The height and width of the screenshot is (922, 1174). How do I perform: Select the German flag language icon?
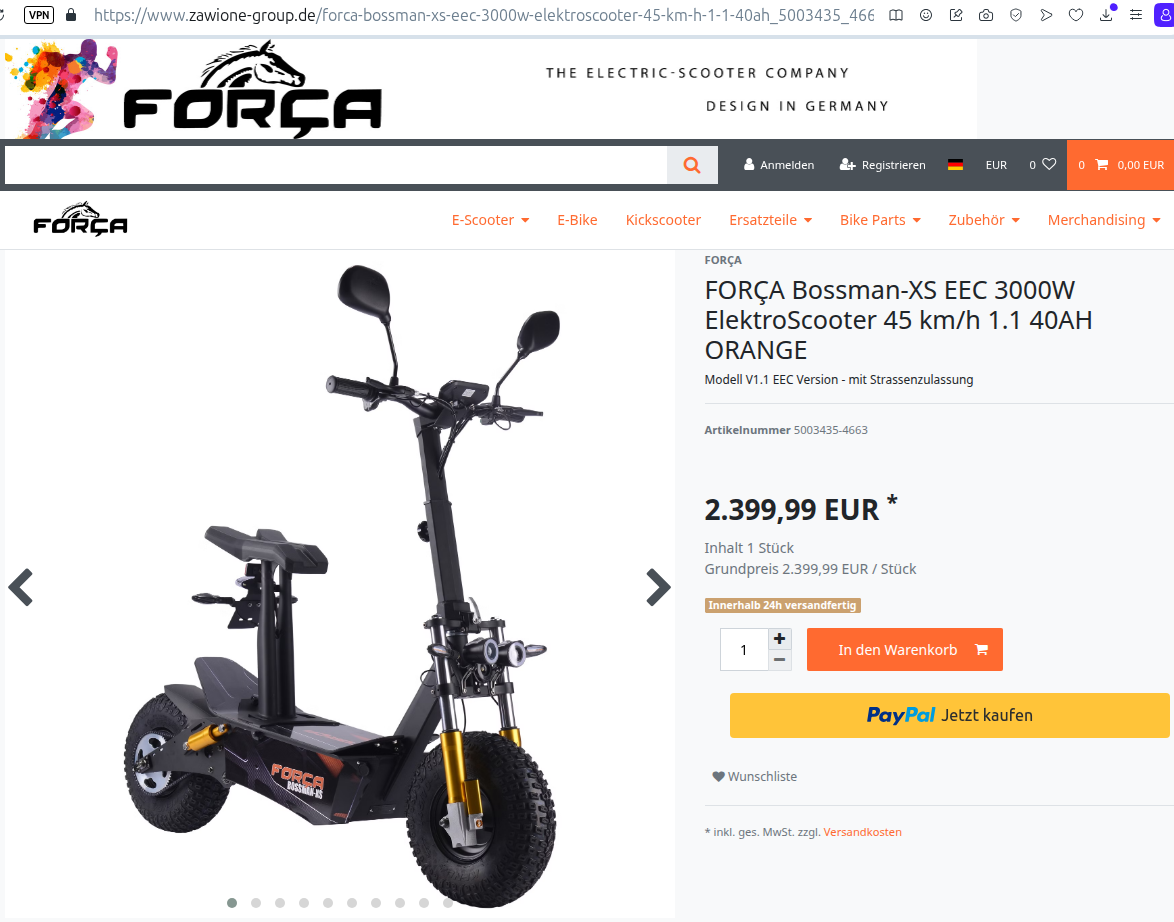955,165
